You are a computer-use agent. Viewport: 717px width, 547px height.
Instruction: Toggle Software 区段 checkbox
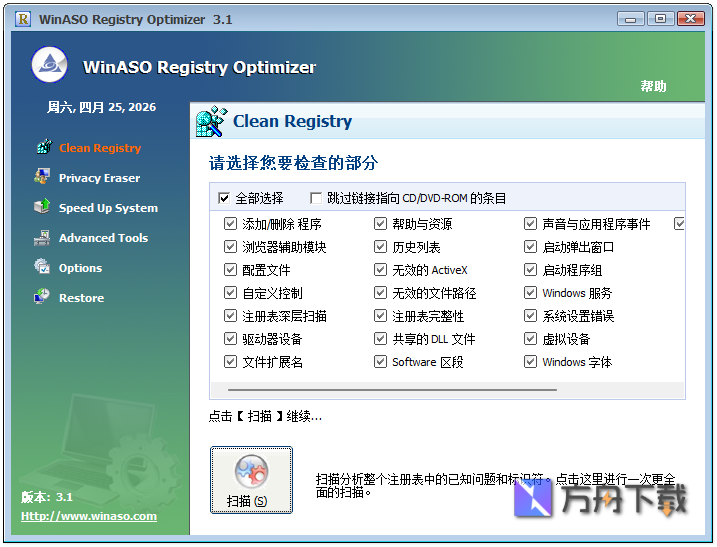pyautogui.click(x=380, y=362)
